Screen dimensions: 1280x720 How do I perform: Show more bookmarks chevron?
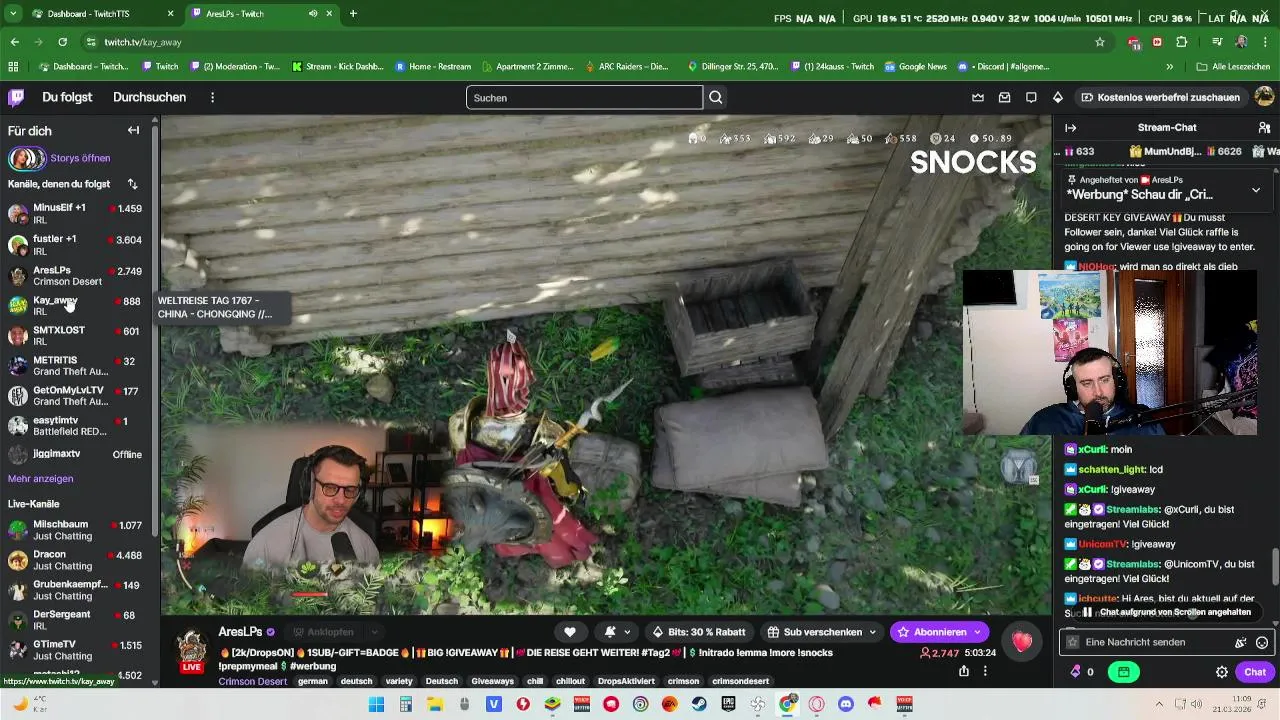(1169, 67)
